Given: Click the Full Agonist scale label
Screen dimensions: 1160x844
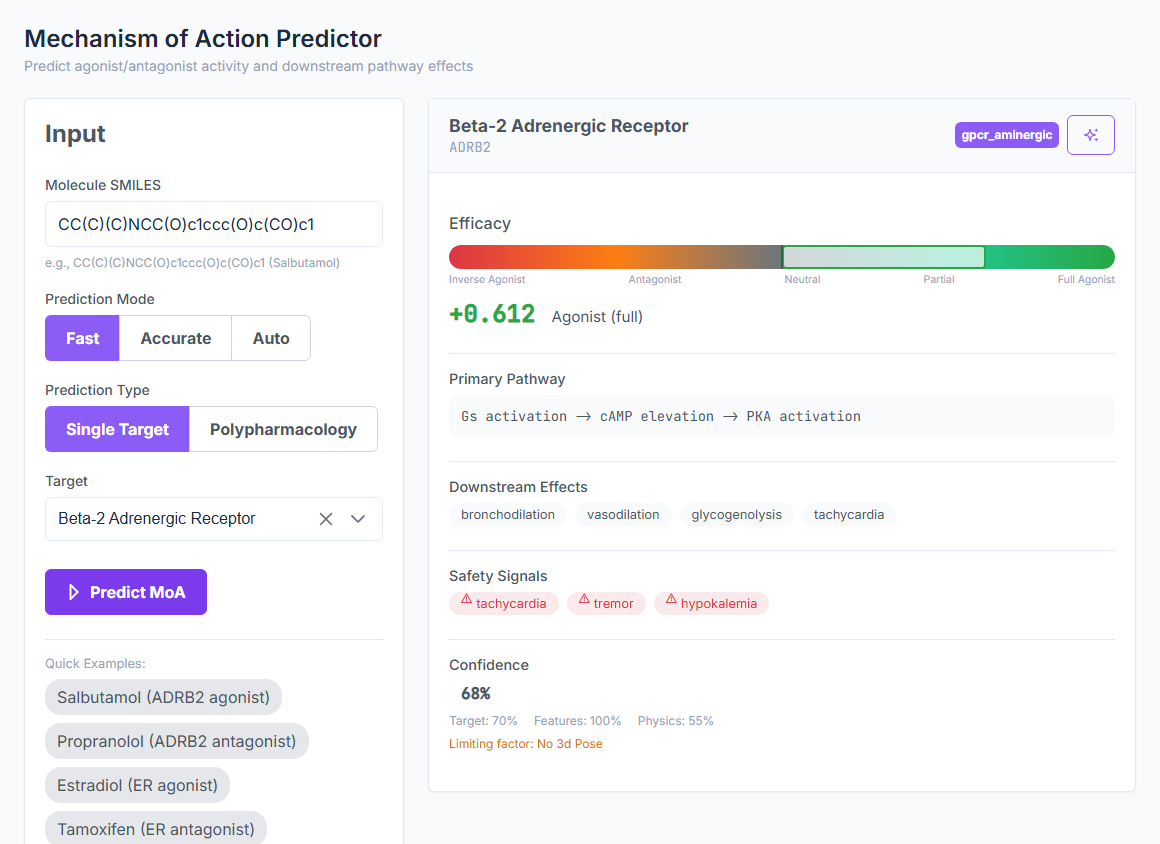Looking at the screenshot, I should (x=1086, y=280).
